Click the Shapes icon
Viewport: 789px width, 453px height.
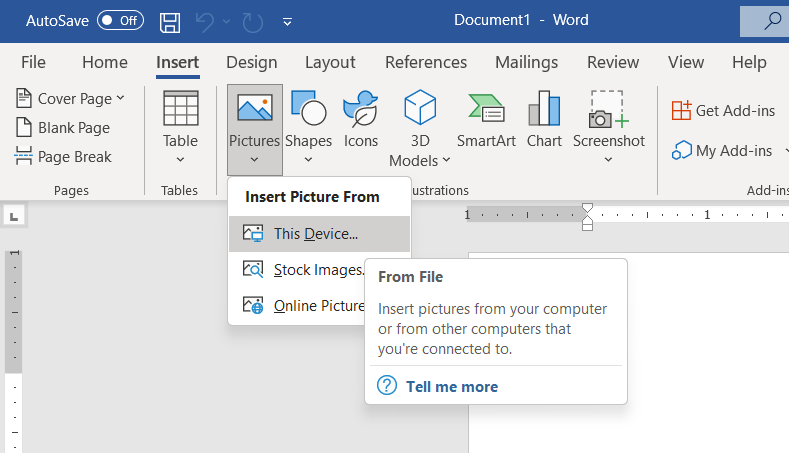(308, 108)
